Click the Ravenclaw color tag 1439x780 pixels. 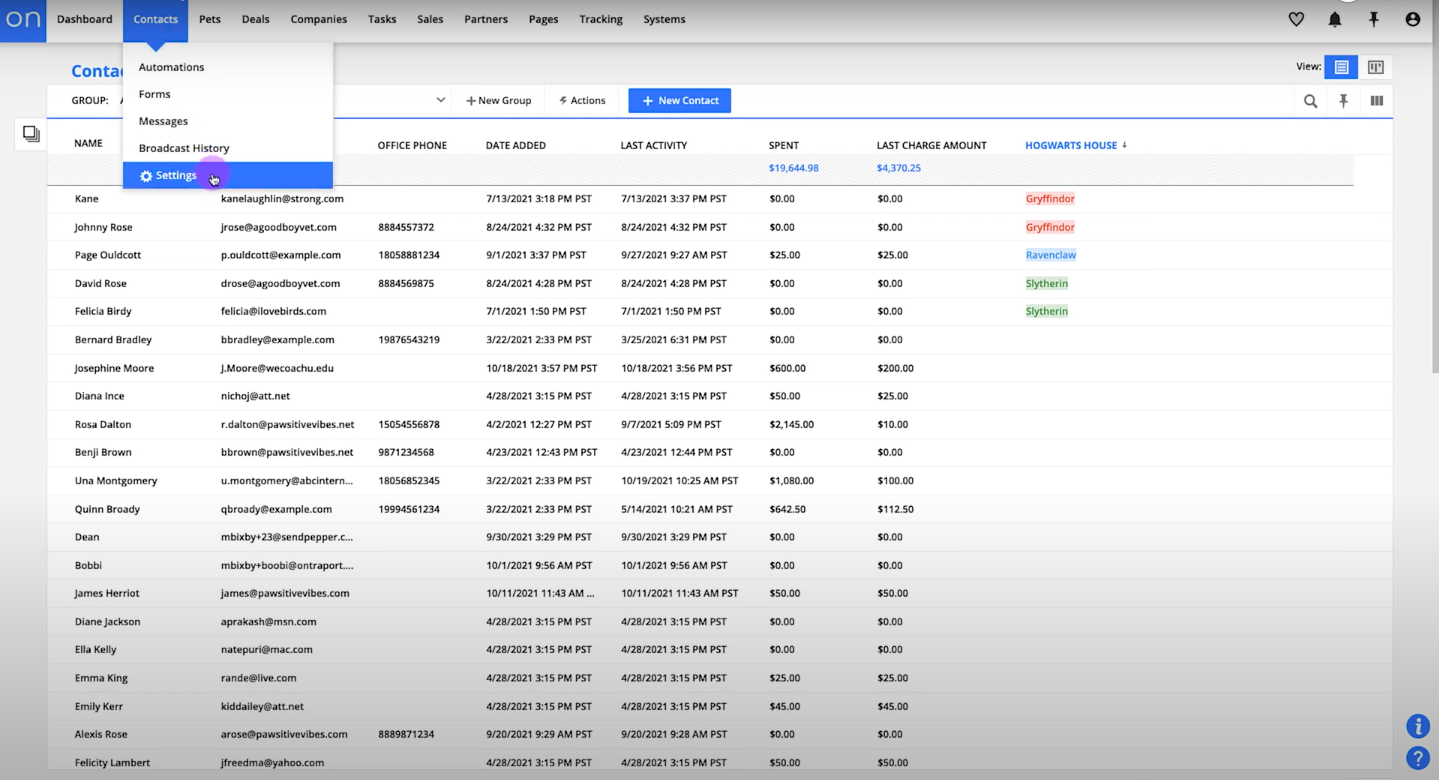(x=1050, y=255)
